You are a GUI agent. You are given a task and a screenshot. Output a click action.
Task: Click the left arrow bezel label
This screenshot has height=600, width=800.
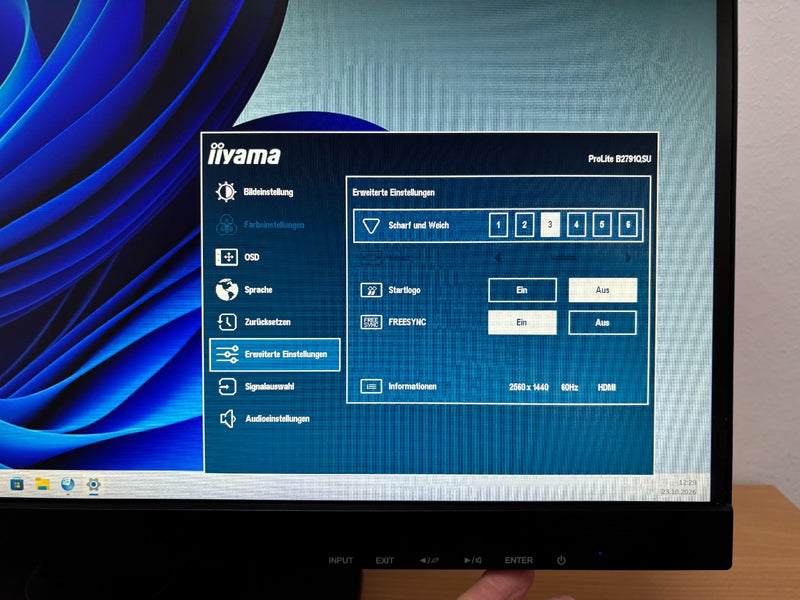[x=429, y=560]
